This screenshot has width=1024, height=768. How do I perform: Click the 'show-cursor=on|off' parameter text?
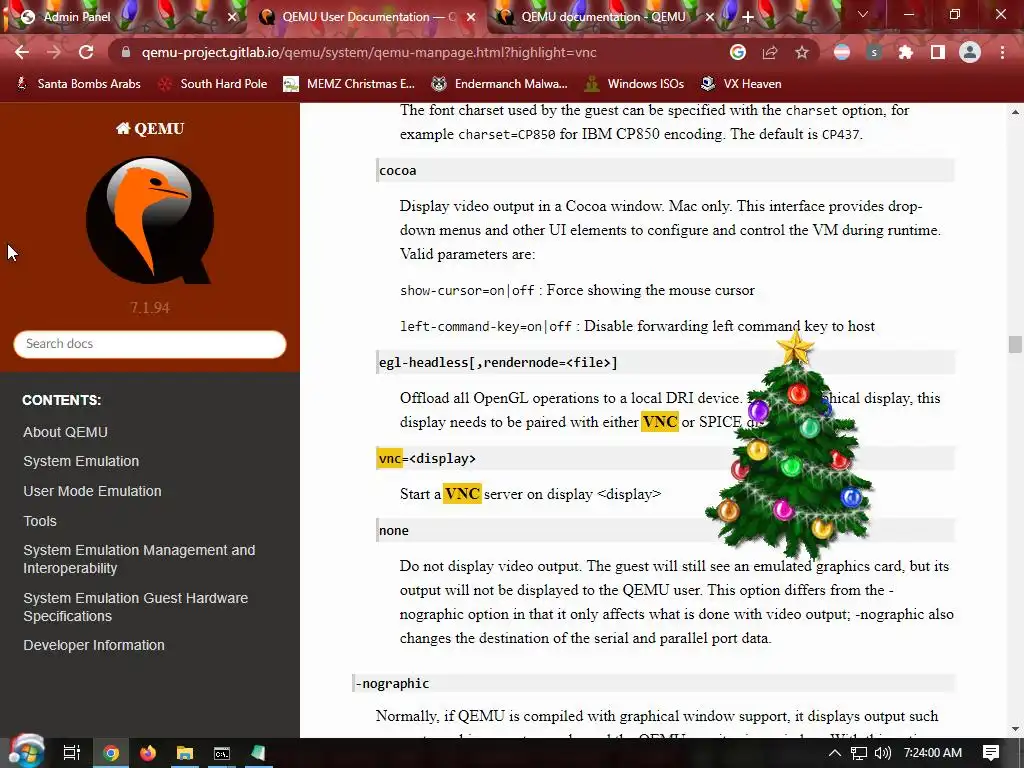pos(467,290)
